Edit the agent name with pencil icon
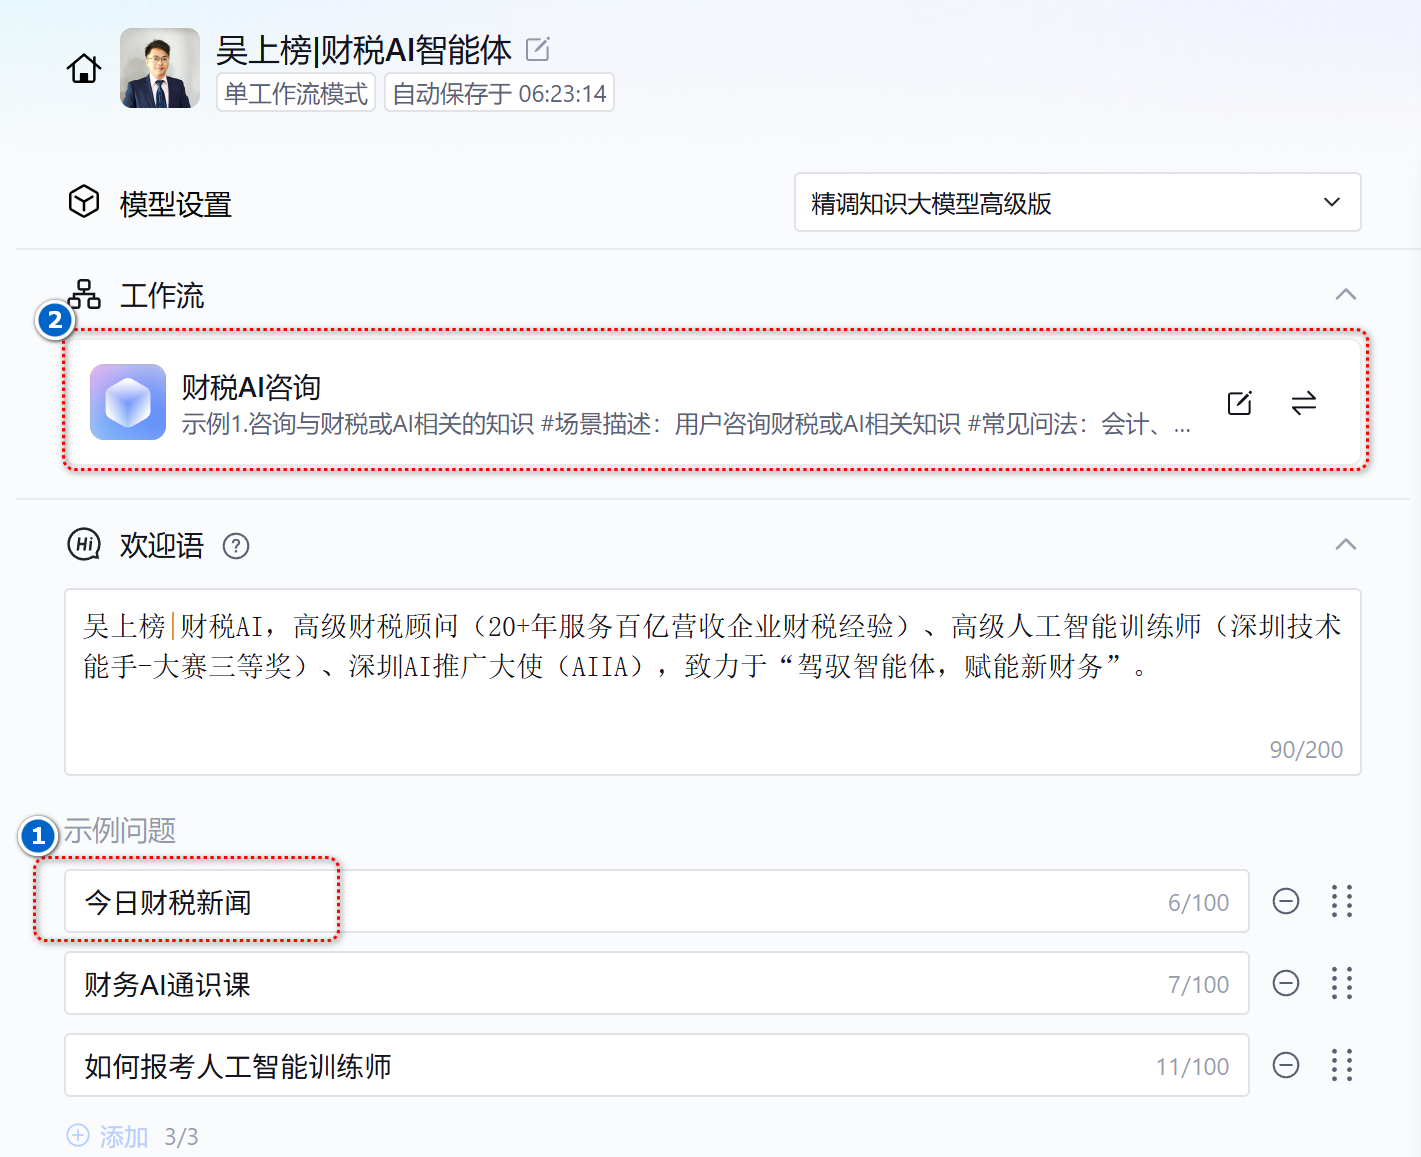 point(538,49)
